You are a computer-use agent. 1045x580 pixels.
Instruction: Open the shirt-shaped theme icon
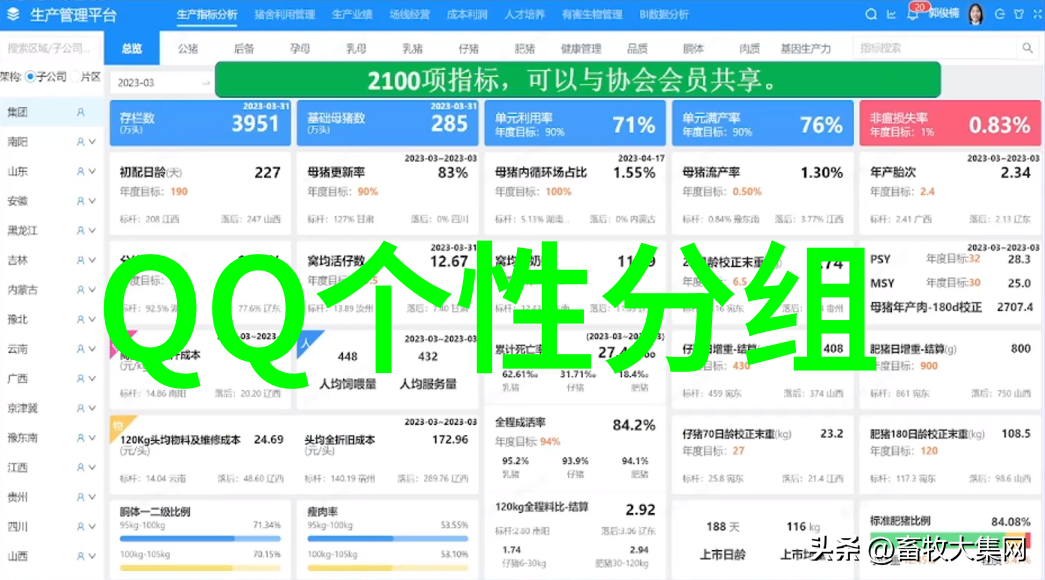click(x=1019, y=14)
